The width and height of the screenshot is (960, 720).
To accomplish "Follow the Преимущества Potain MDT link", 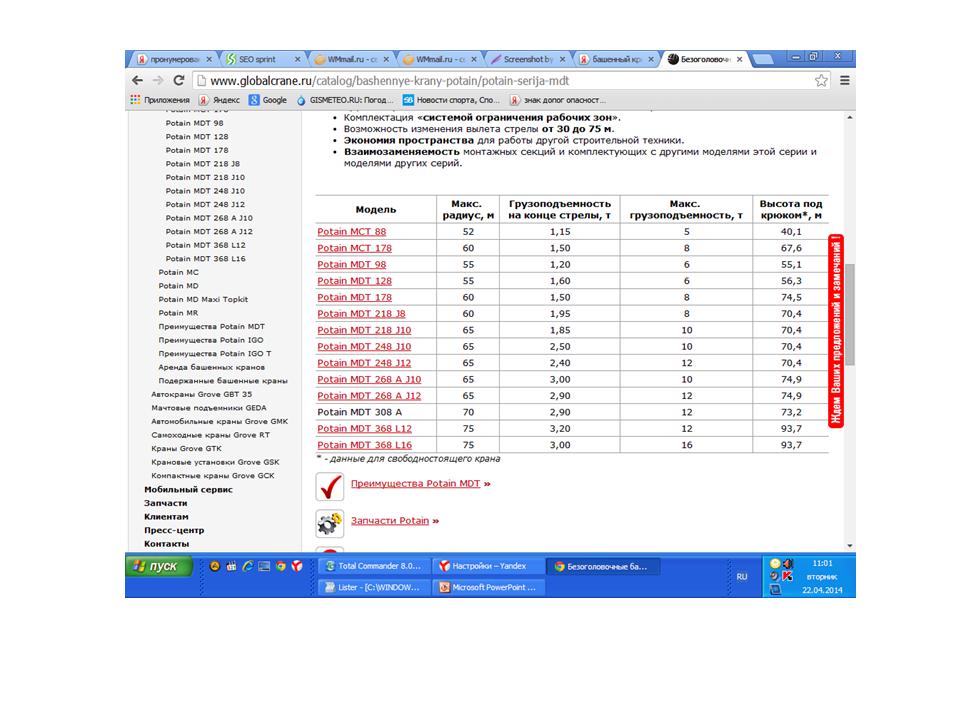I will (x=415, y=484).
